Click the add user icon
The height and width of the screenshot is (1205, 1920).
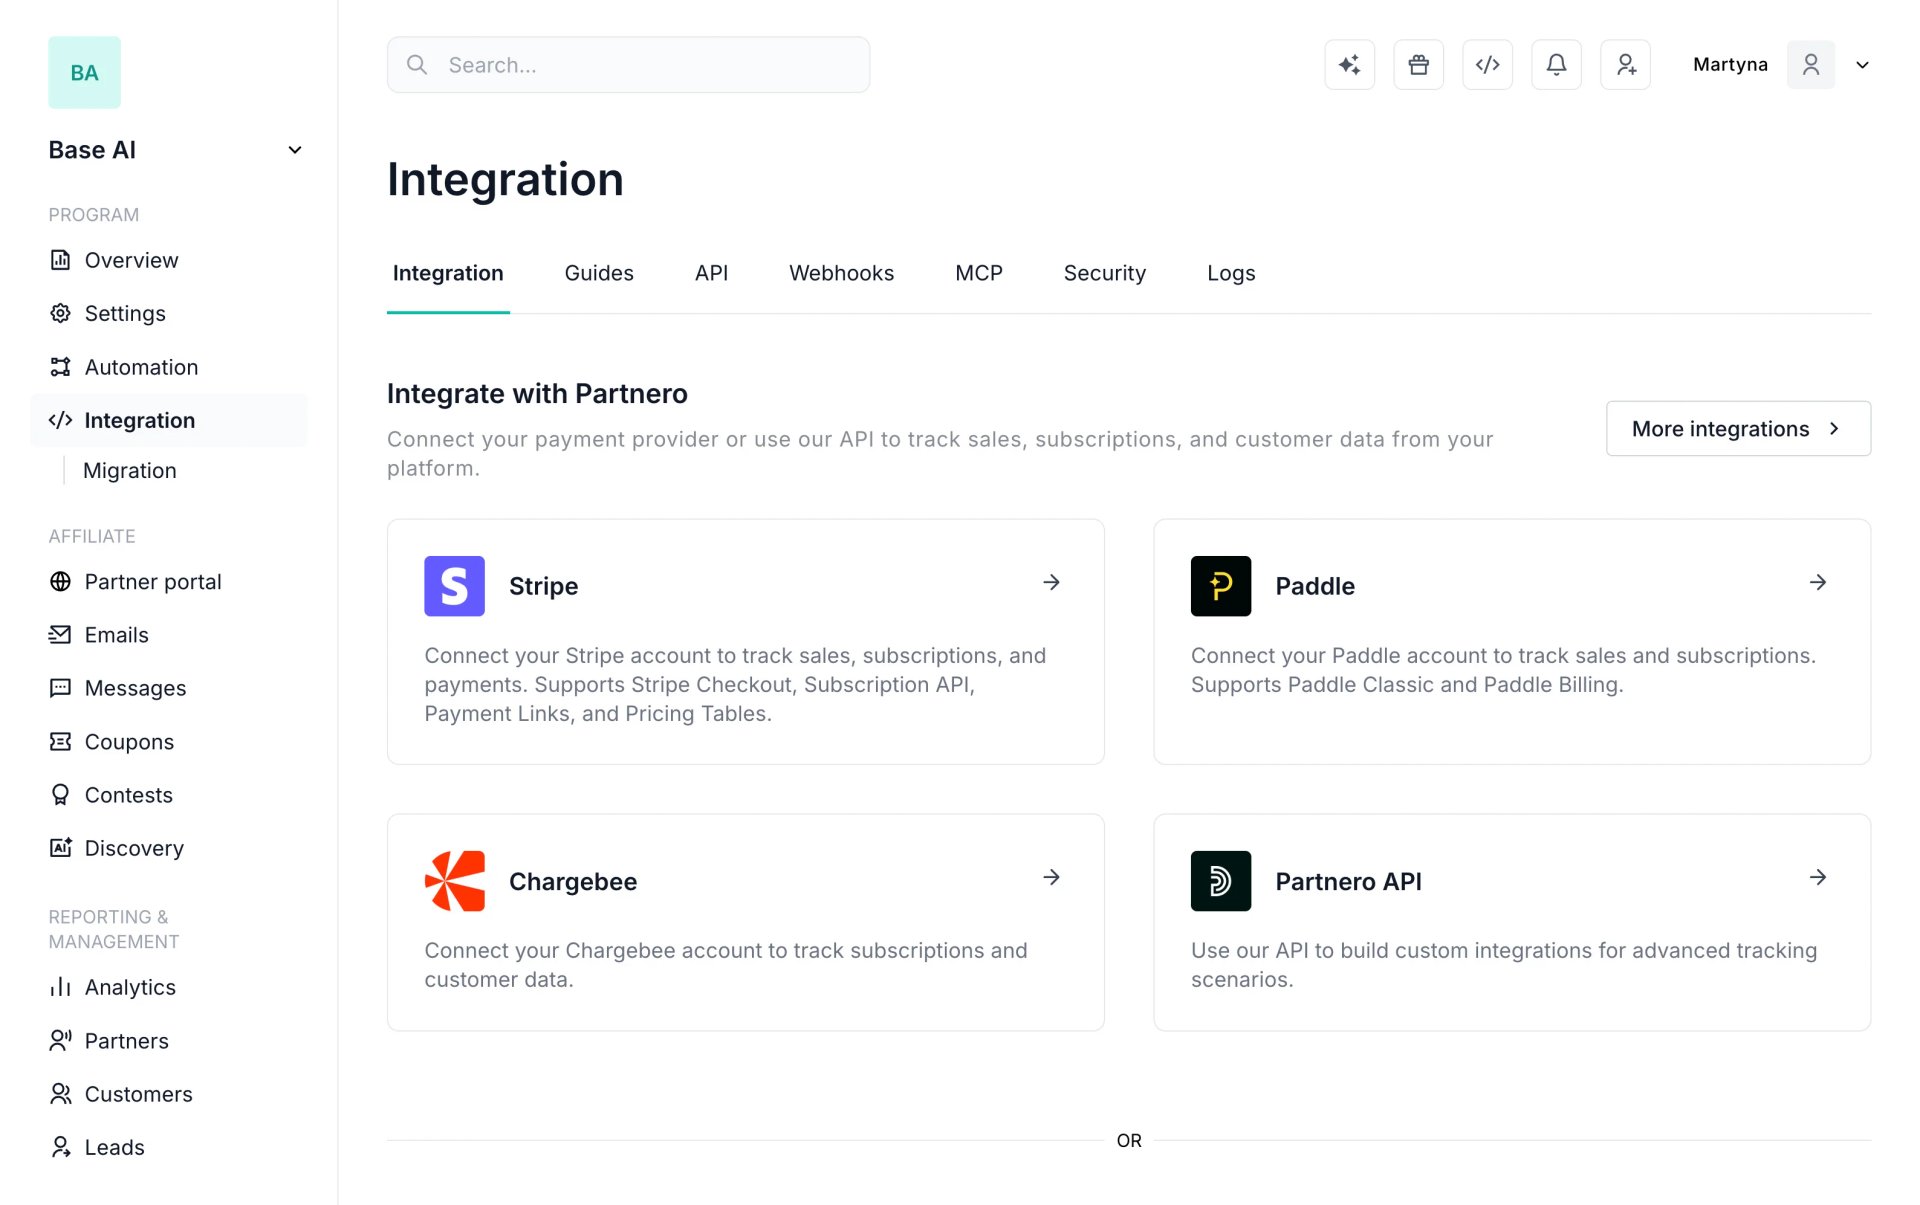(x=1625, y=65)
